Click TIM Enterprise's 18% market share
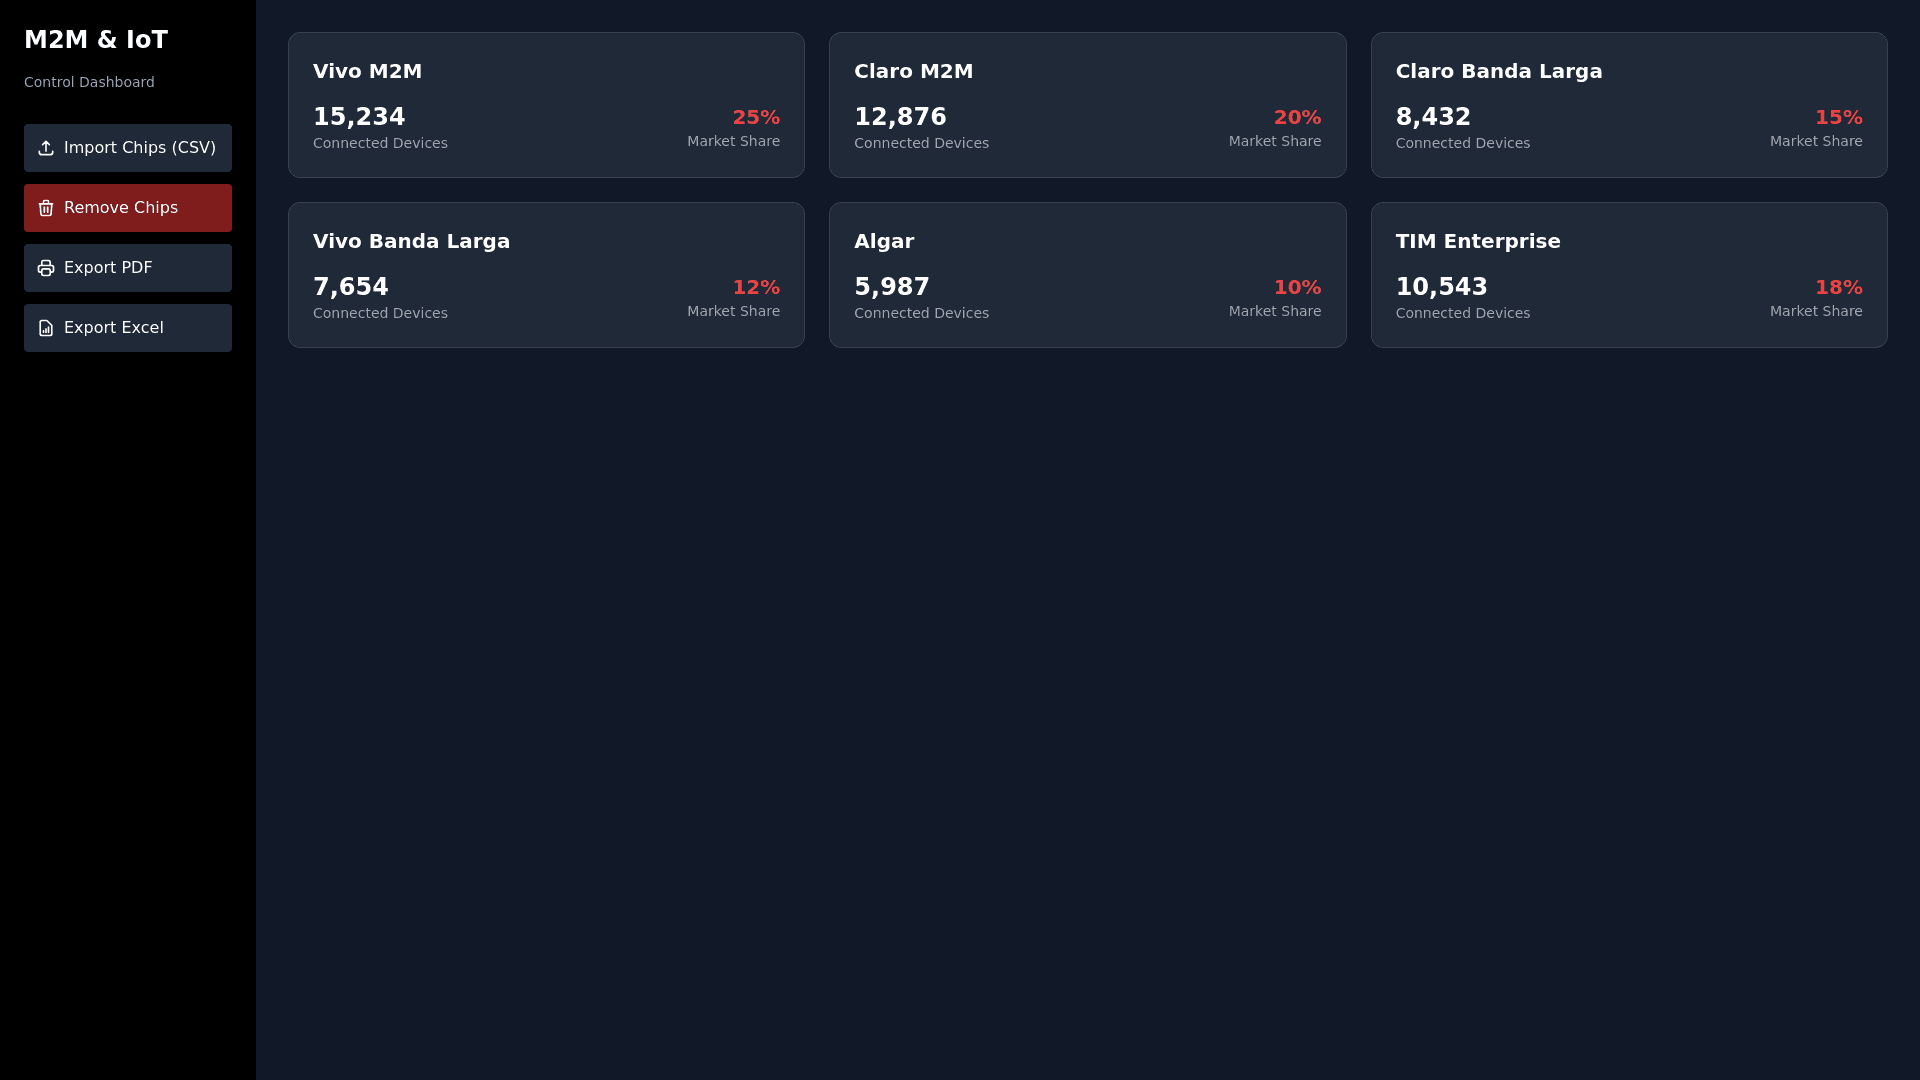Viewport: 1920px width, 1080px height. [x=1838, y=288]
